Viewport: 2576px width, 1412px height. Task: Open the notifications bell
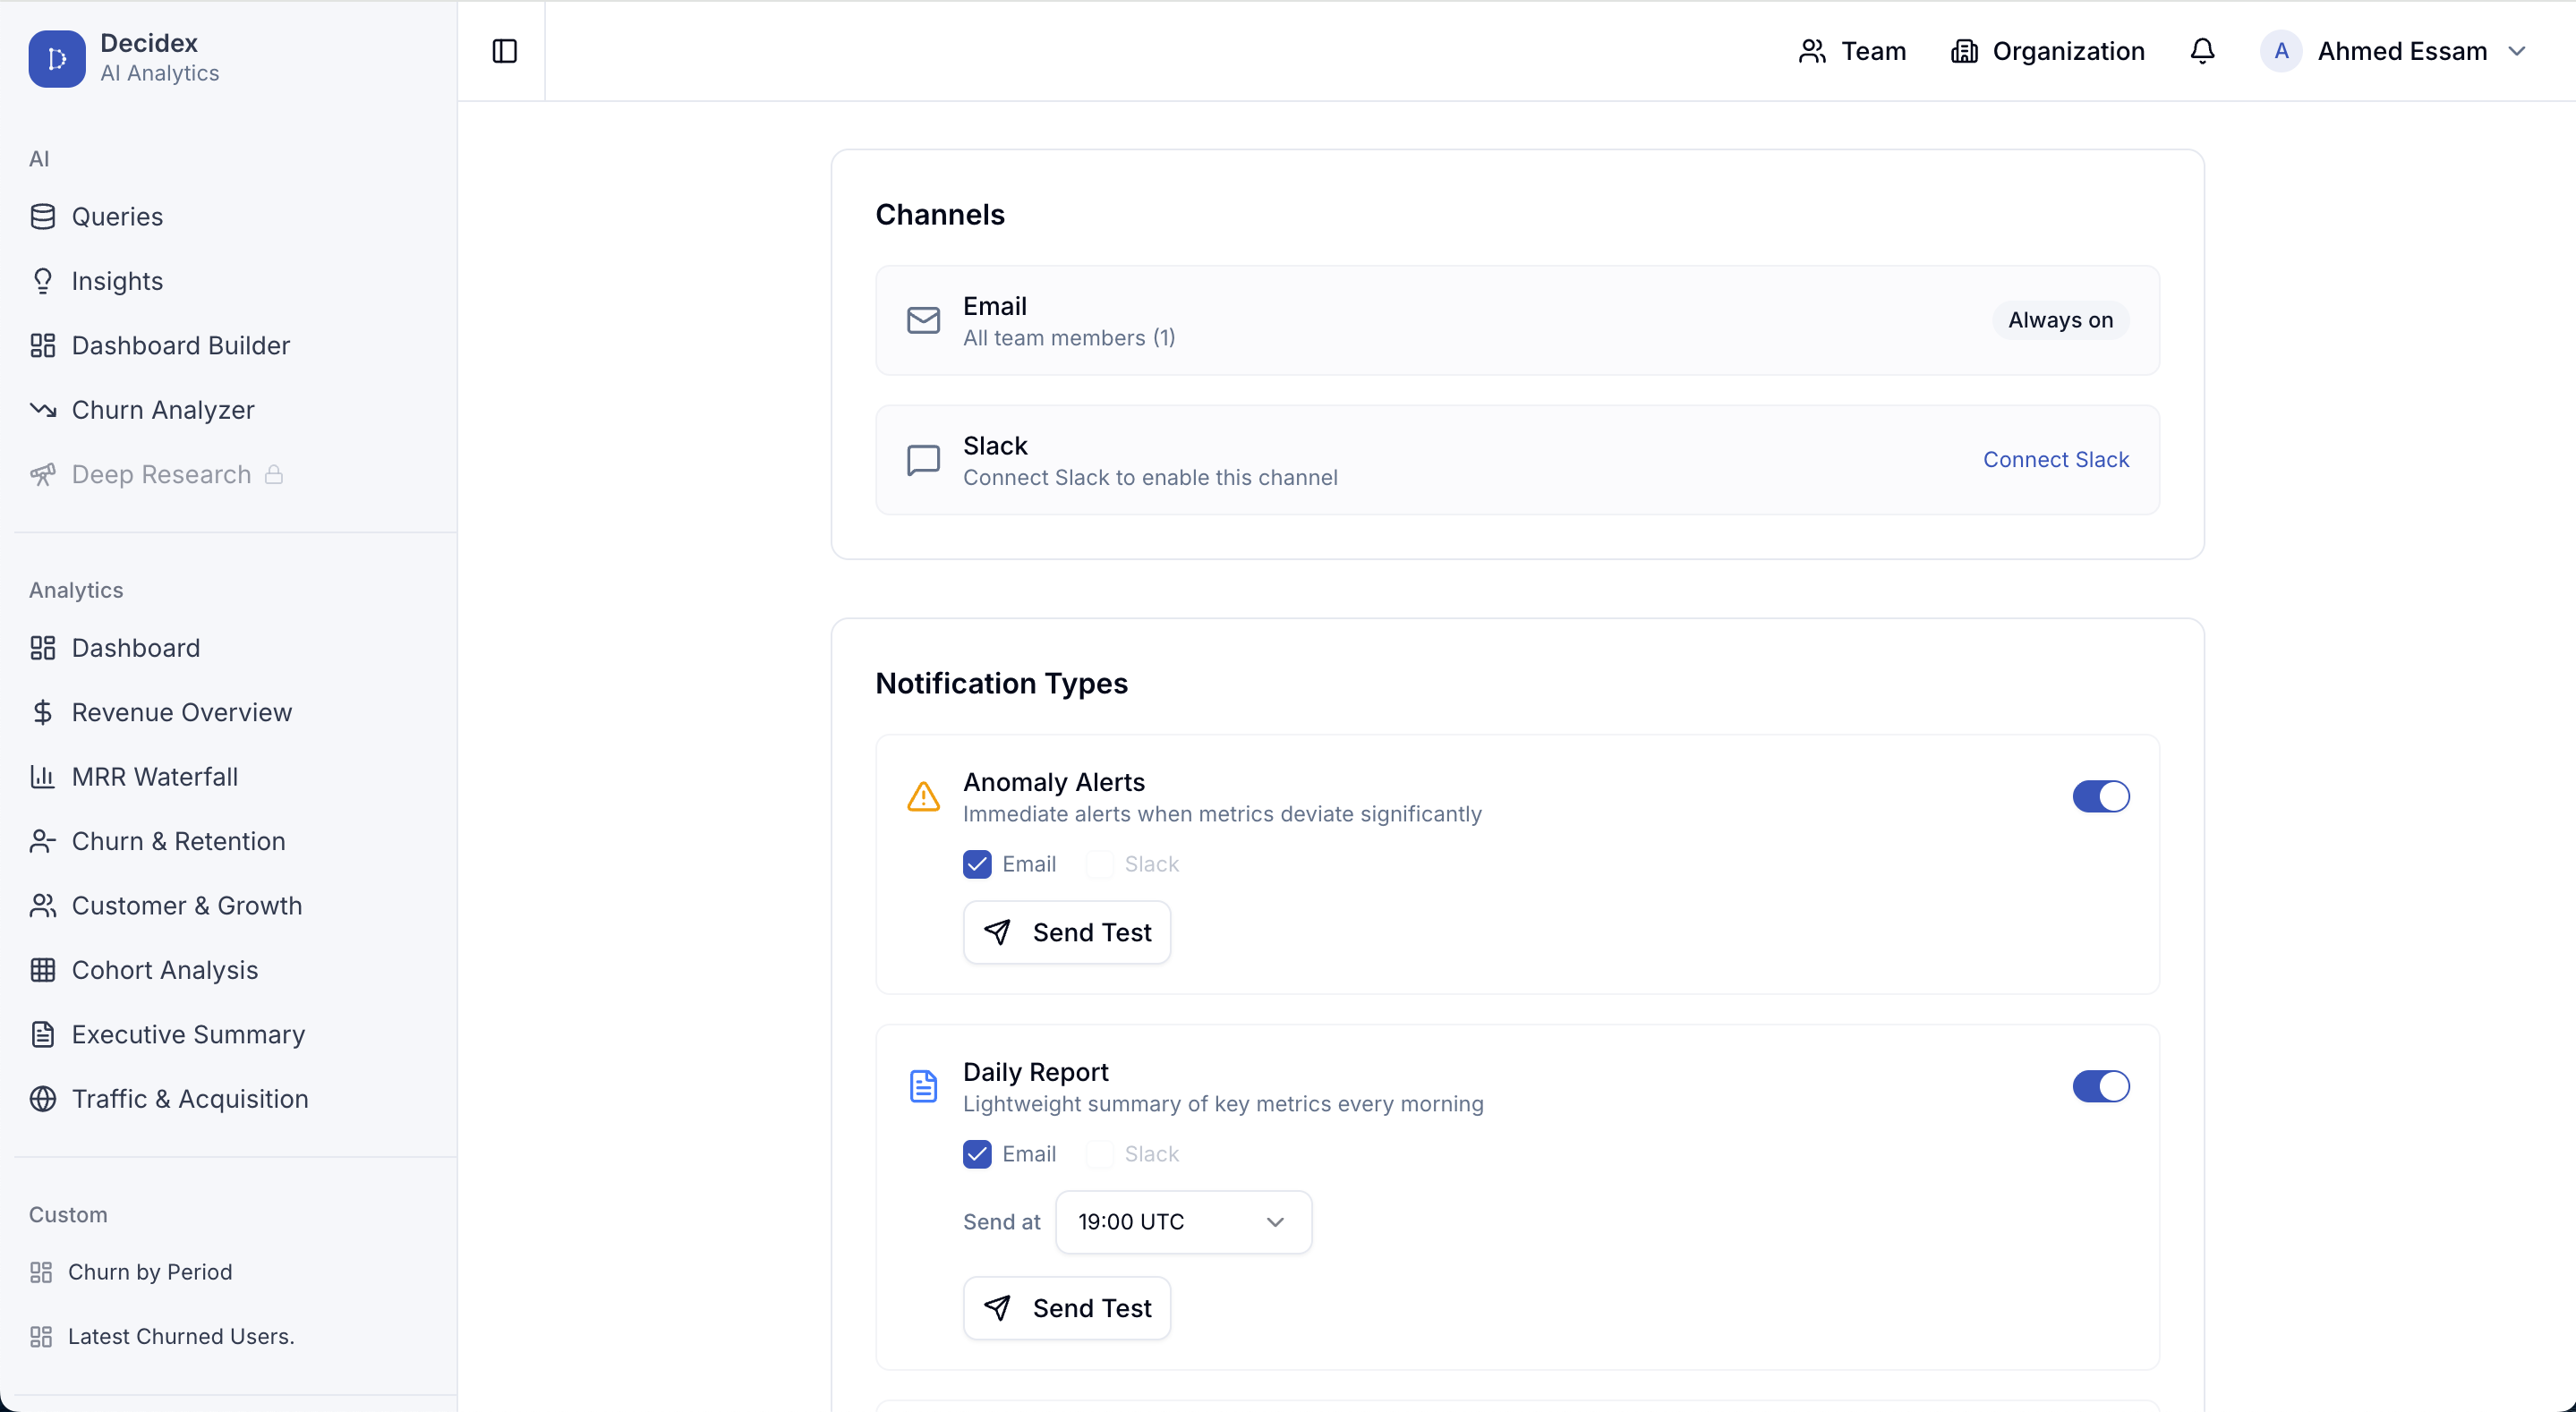tap(2202, 51)
